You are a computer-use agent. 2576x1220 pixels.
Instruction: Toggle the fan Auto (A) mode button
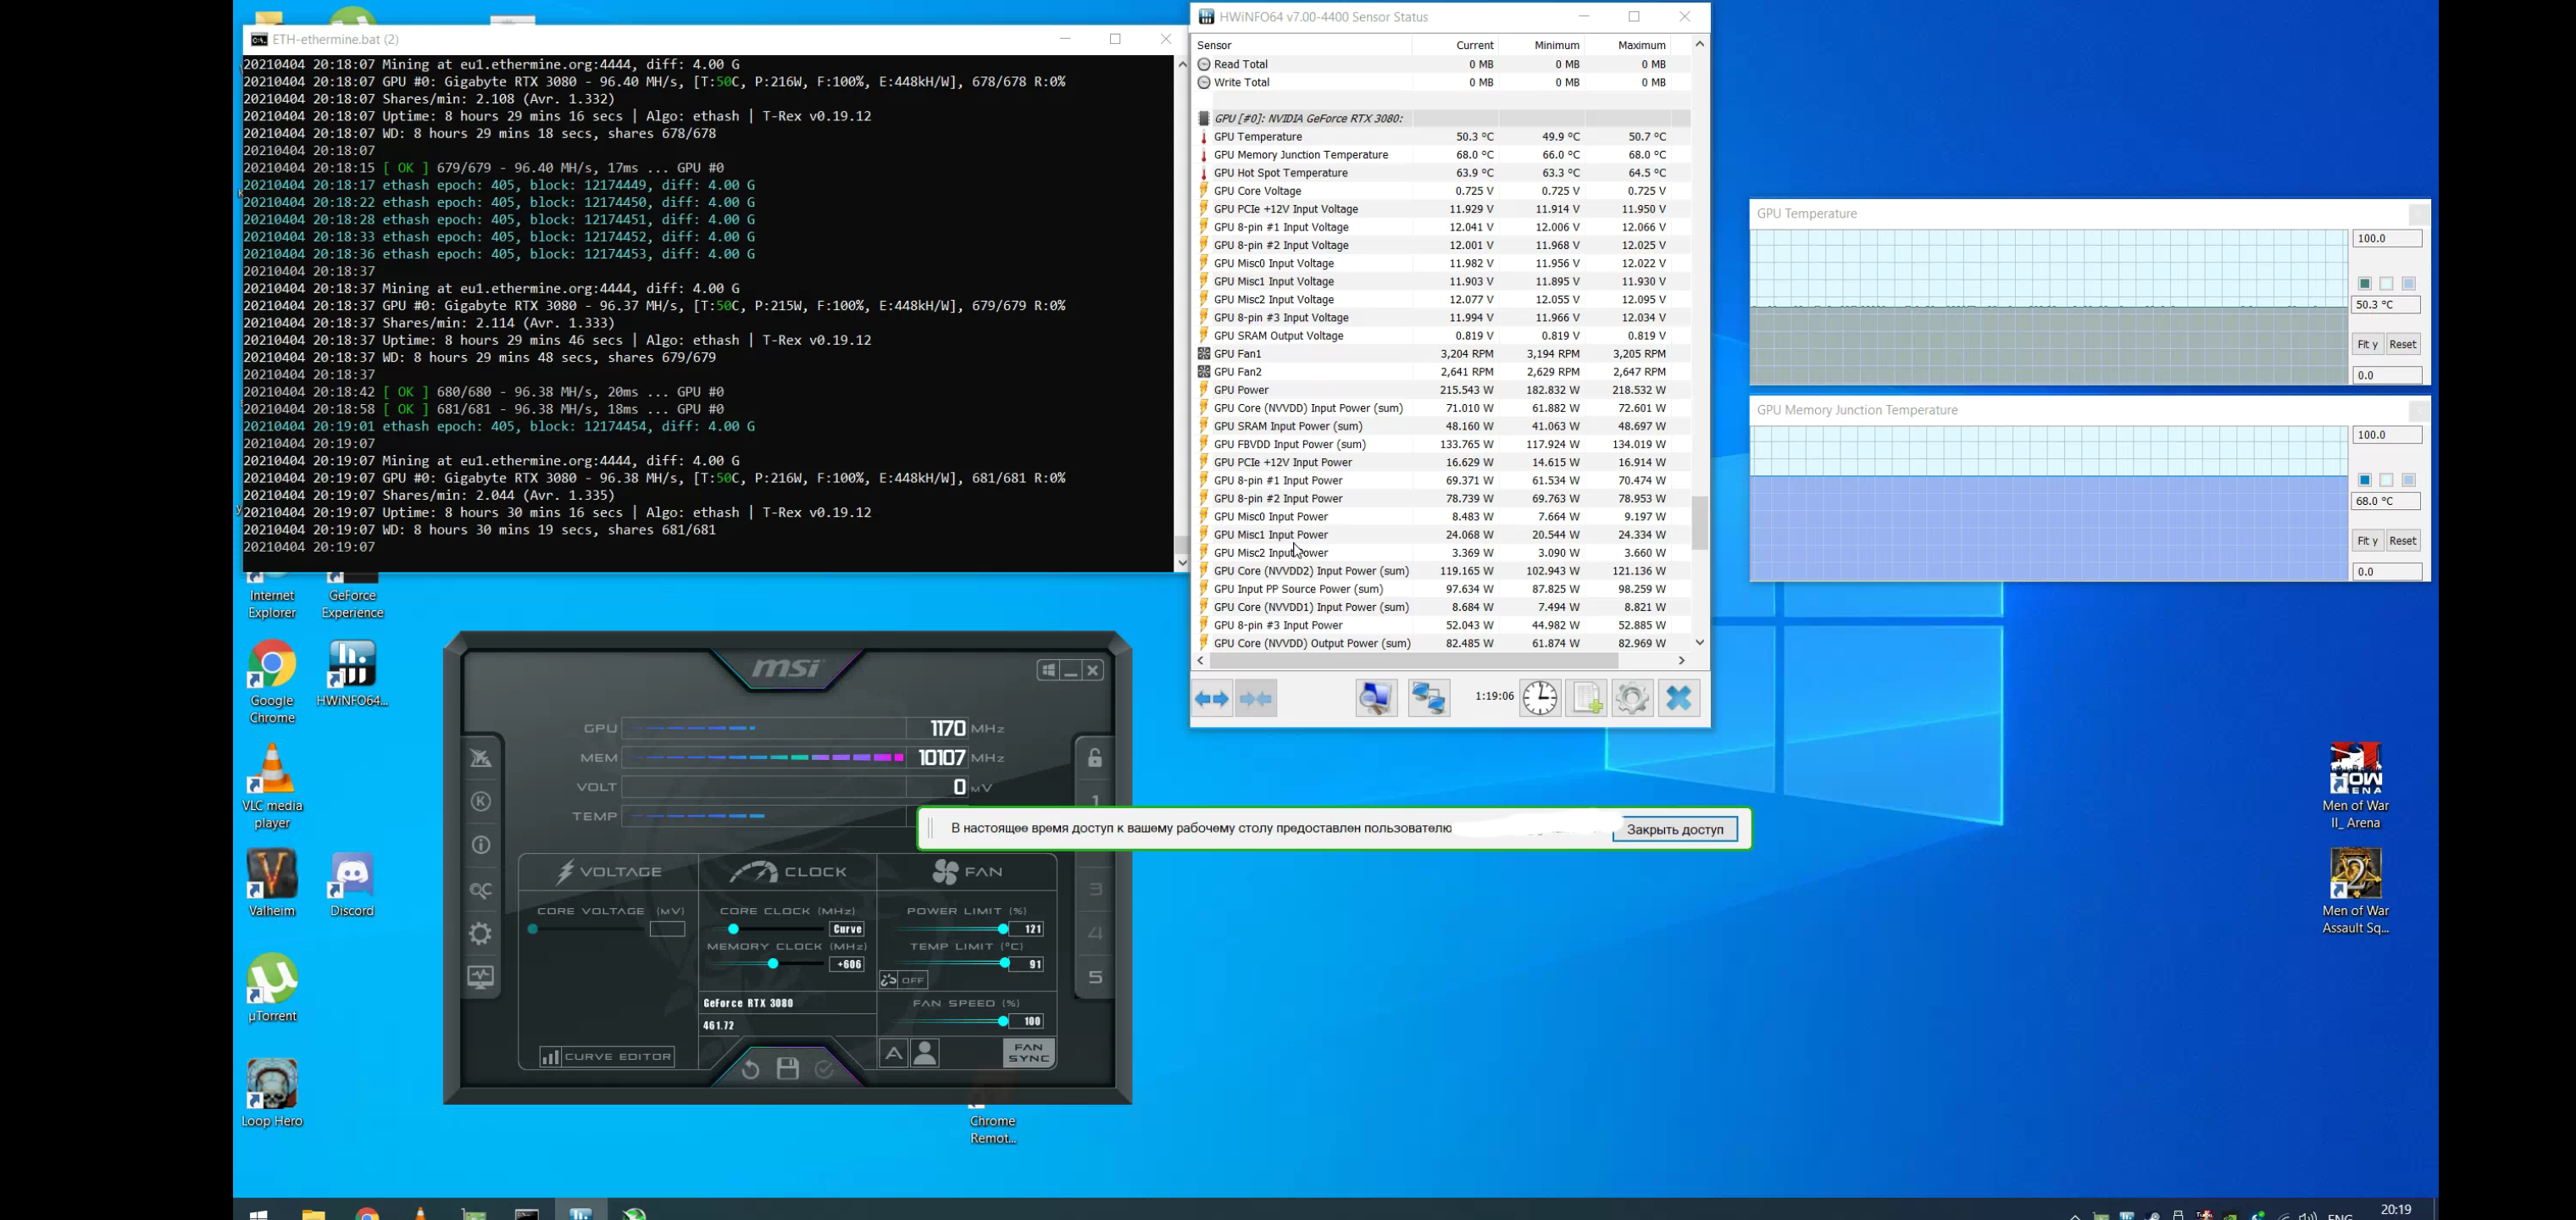click(x=893, y=1053)
